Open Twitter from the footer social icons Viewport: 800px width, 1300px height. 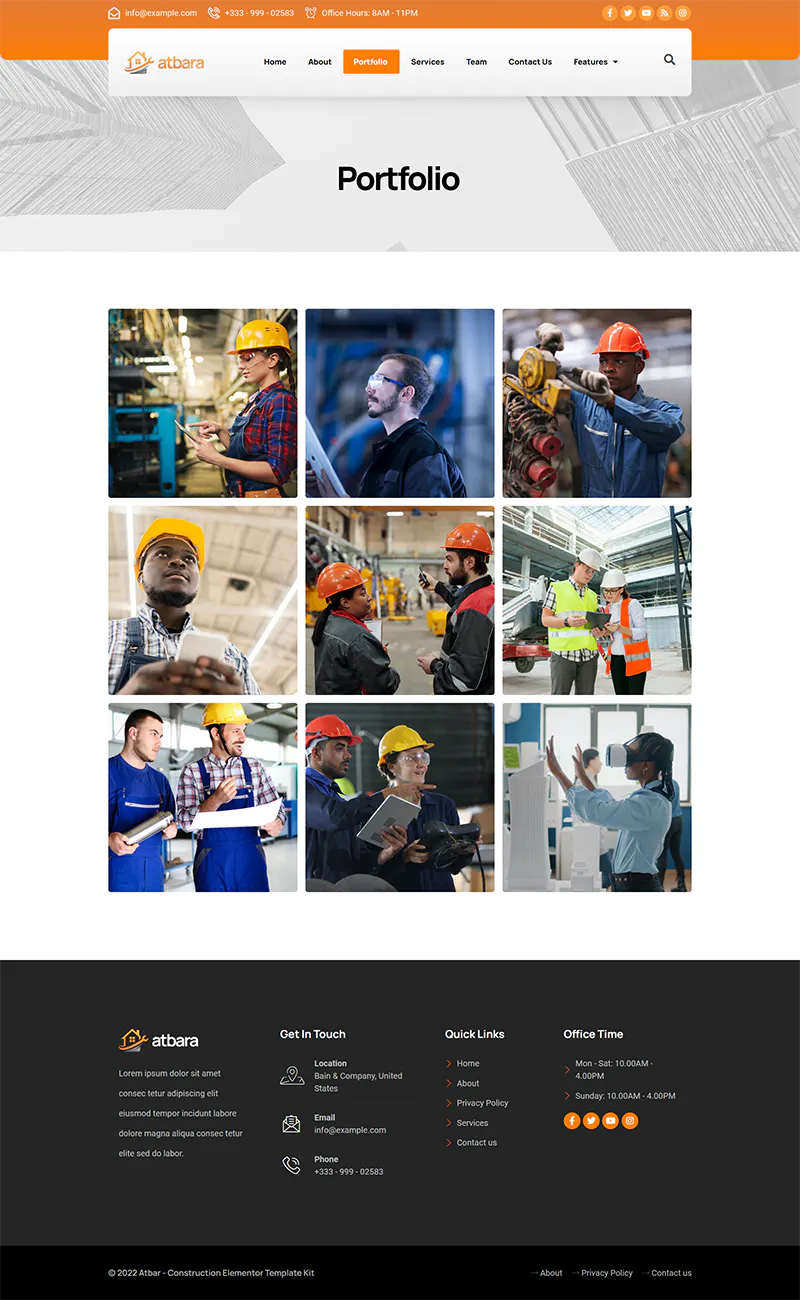[x=591, y=1121]
